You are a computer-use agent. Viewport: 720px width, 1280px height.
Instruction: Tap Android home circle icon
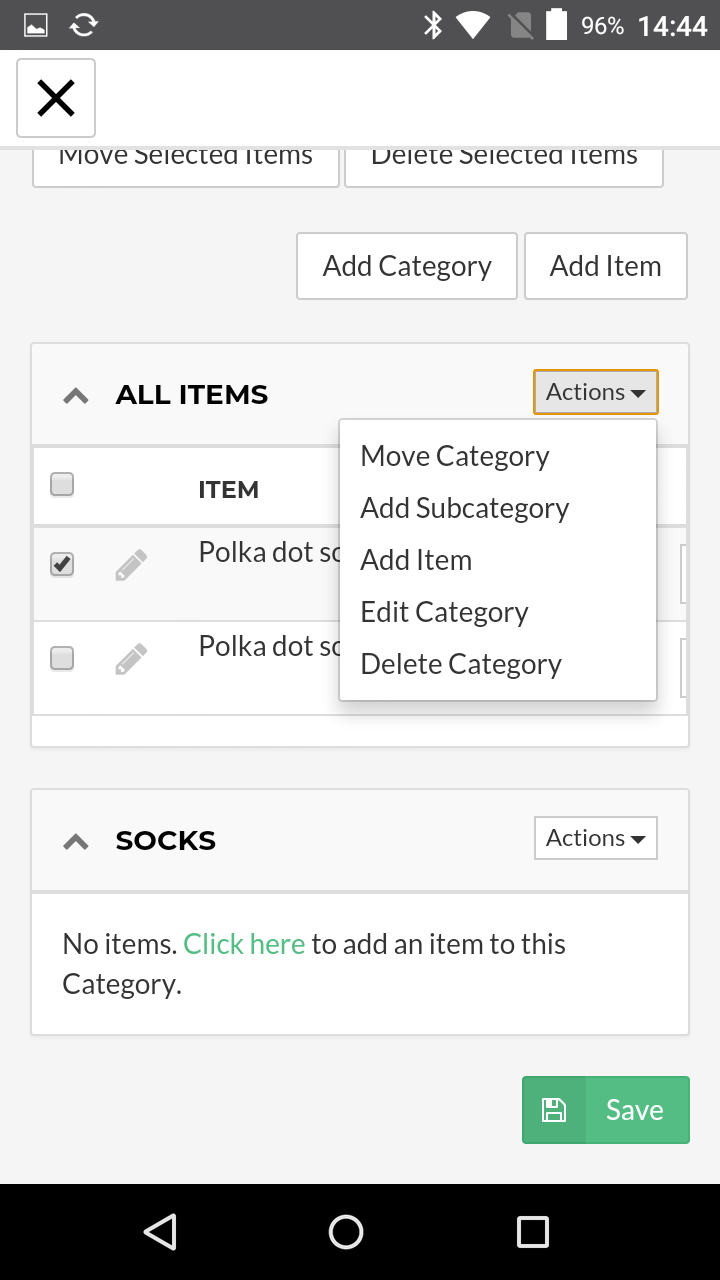point(346,1232)
